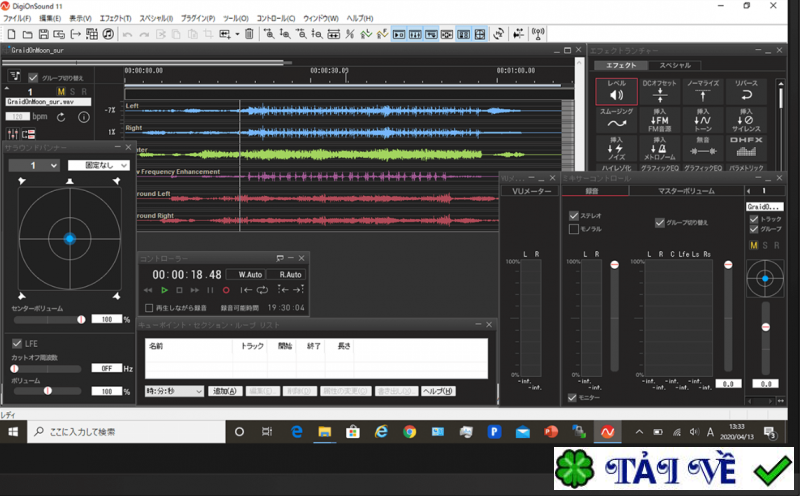Click the green Play button in controller
The height and width of the screenshot is (496, 800).
pyautogui.click(x=165, y=290)
